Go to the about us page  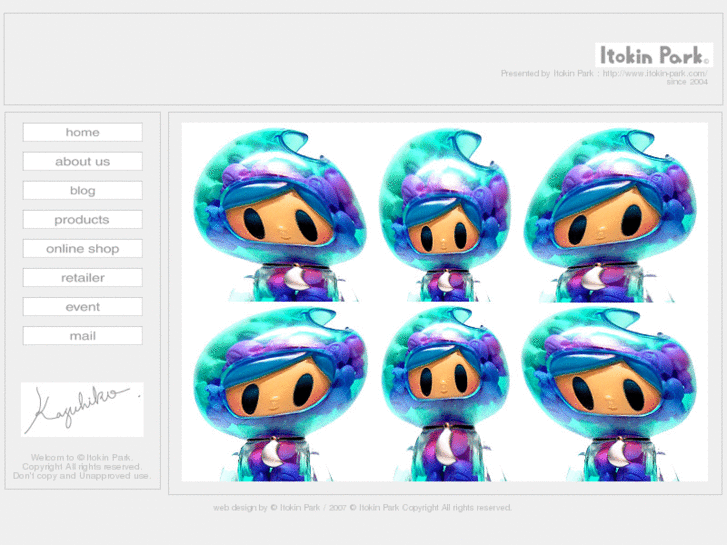tap(83, 161)
